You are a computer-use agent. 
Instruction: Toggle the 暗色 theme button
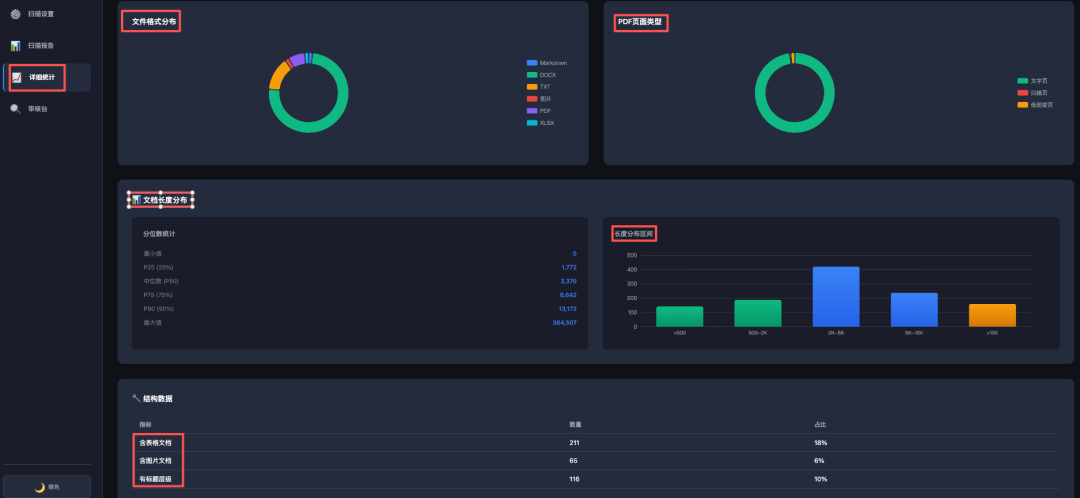click(x=47, y=487)
